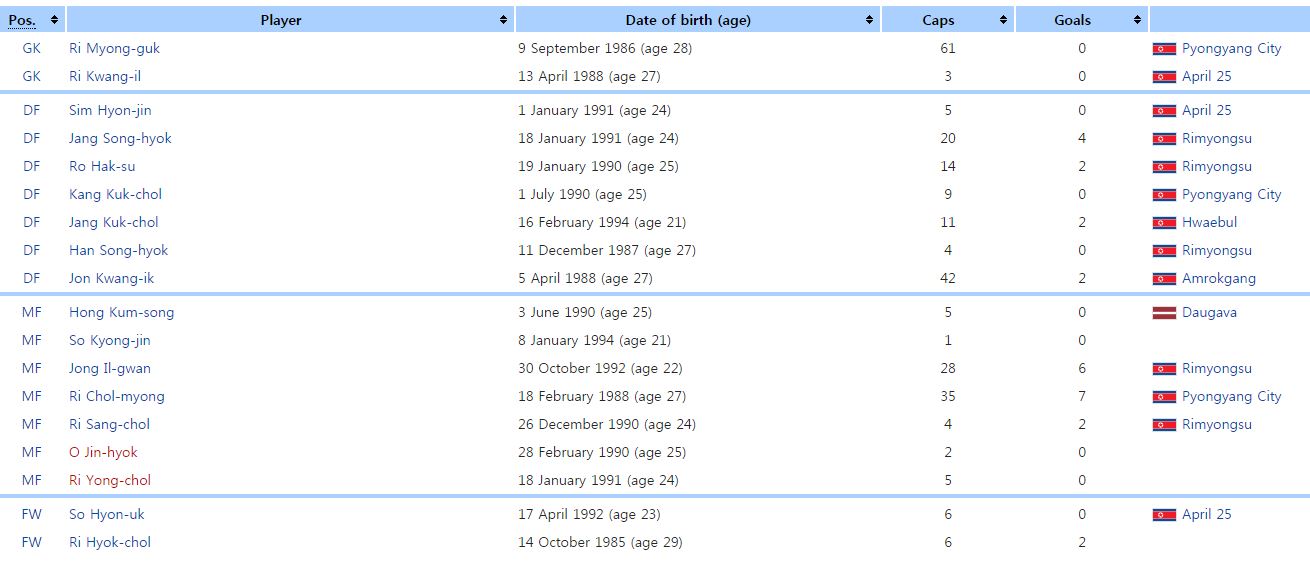
Task: Click the Hwaebul club link
Action: click(x=1209, y=222)
